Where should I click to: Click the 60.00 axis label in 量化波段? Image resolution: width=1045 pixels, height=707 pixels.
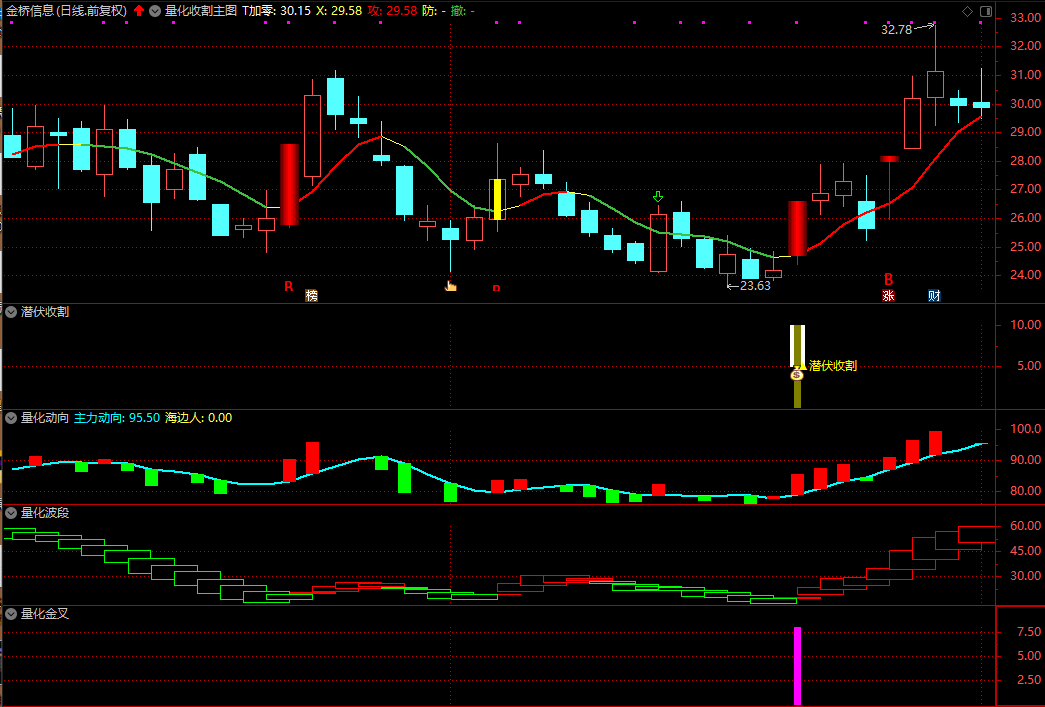1026,526
